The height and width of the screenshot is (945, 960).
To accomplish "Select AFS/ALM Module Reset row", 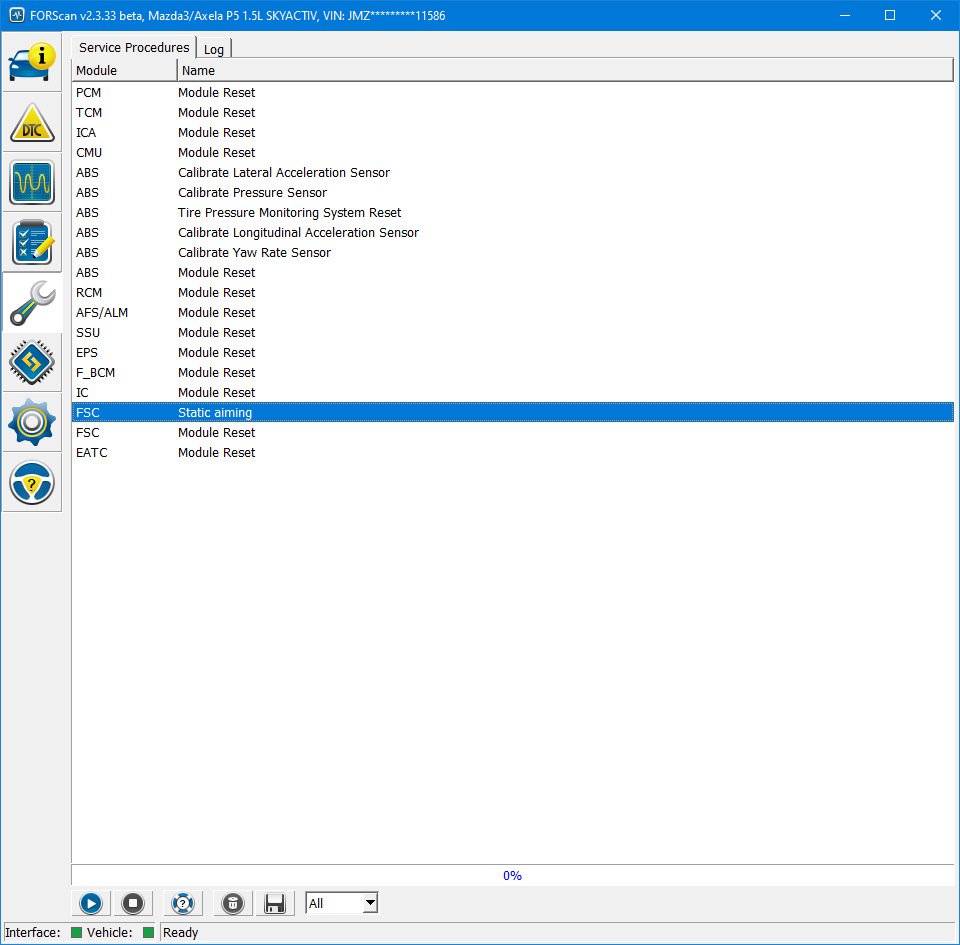I will [512, 313].
